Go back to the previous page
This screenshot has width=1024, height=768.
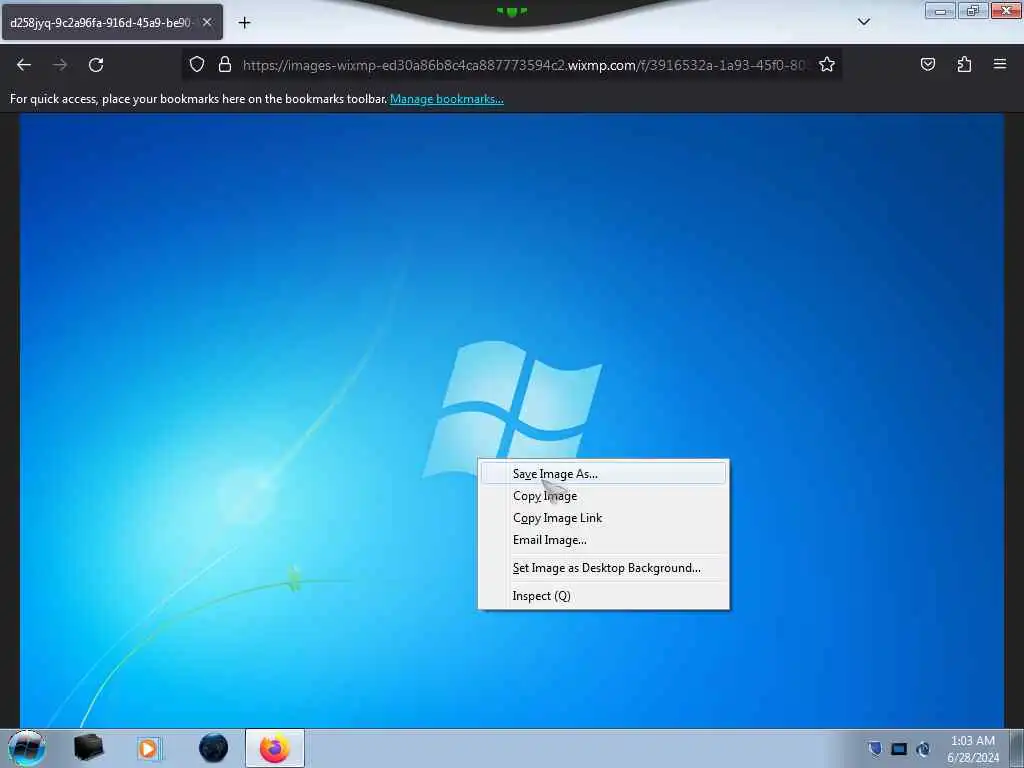point(24,65)
